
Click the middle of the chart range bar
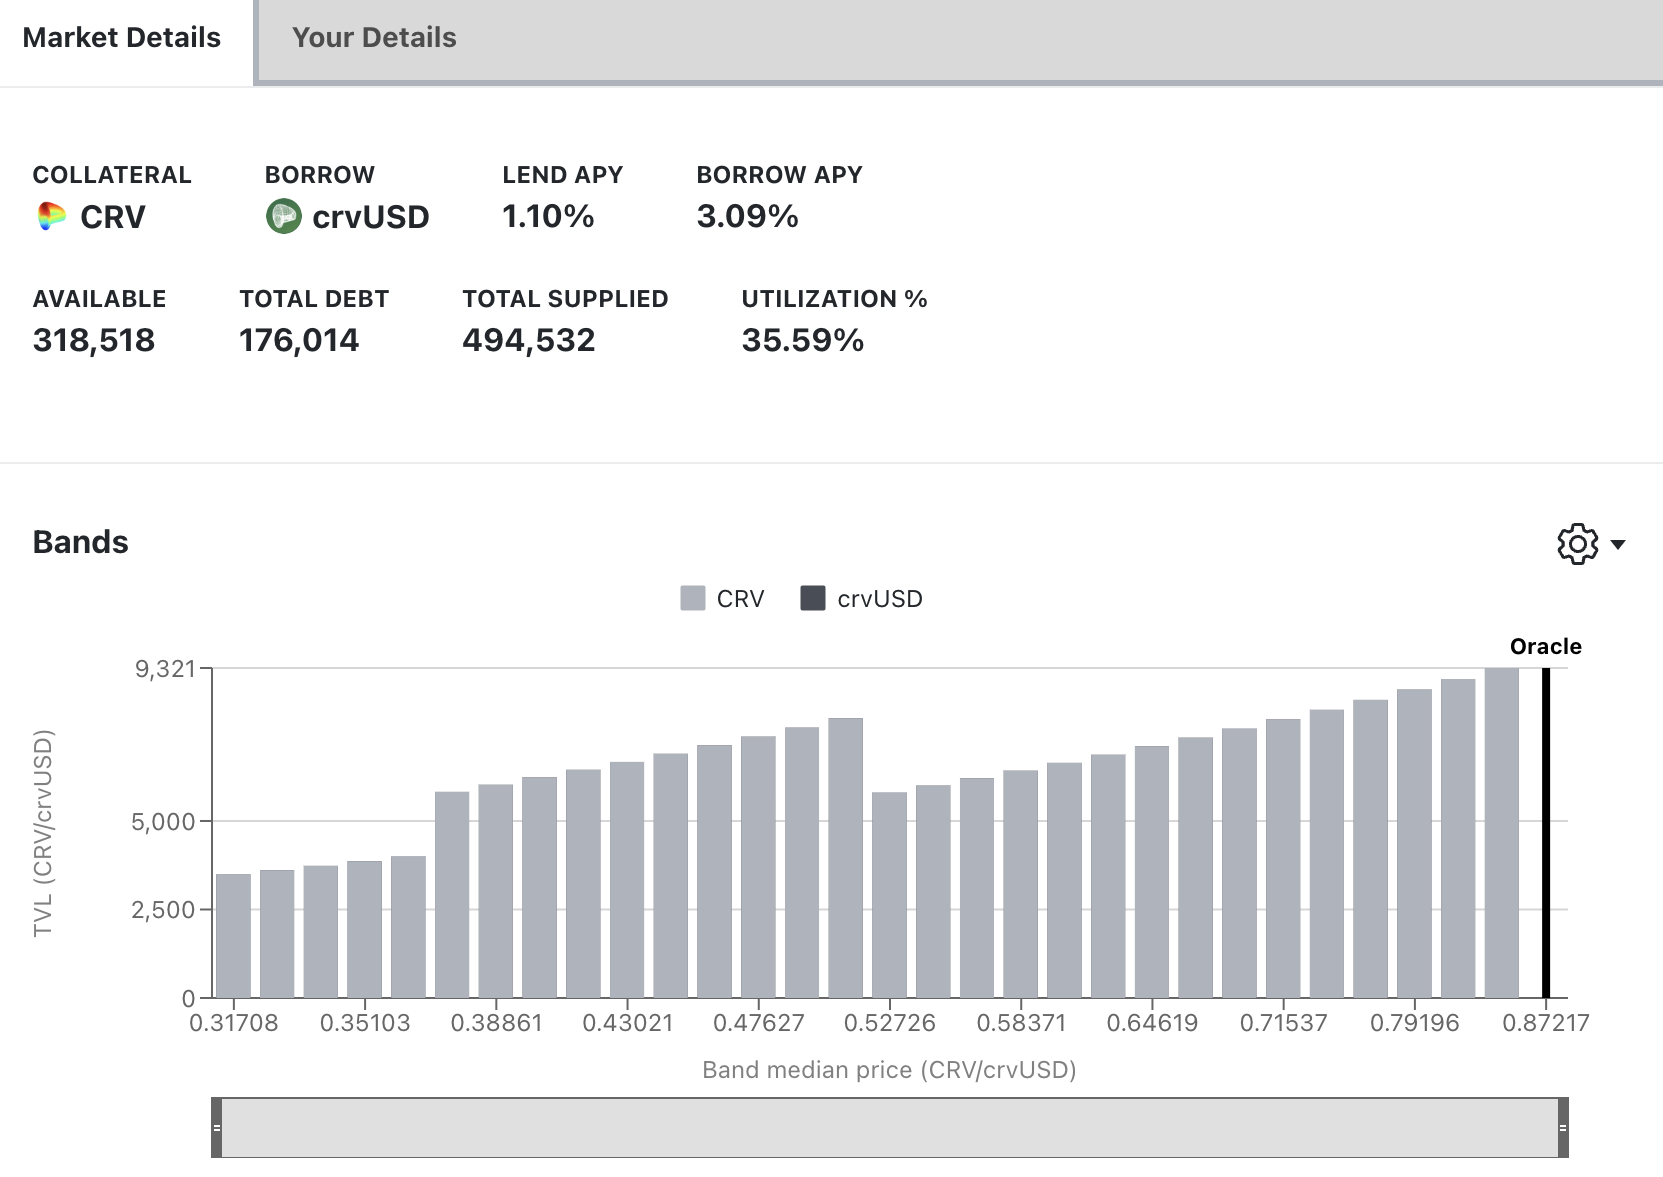(889, 1127)
